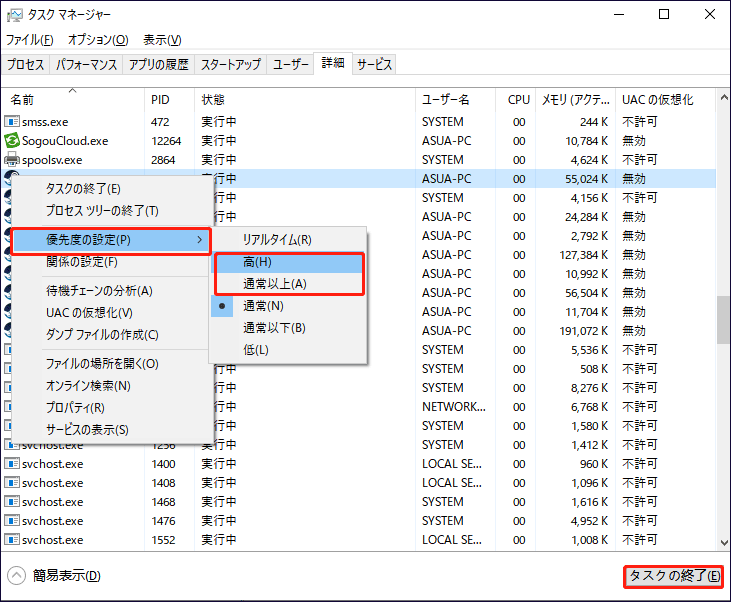Sort by メモリ column header

(x=574, y=100)
